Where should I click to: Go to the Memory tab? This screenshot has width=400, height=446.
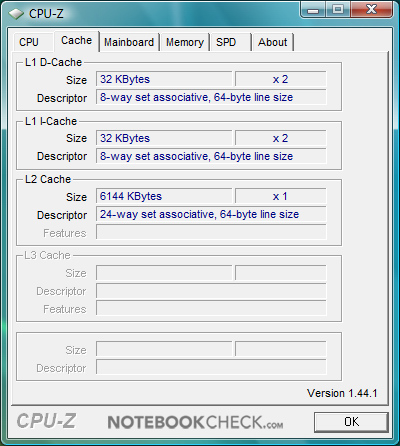pyautogui.click(x=185, y=42)
